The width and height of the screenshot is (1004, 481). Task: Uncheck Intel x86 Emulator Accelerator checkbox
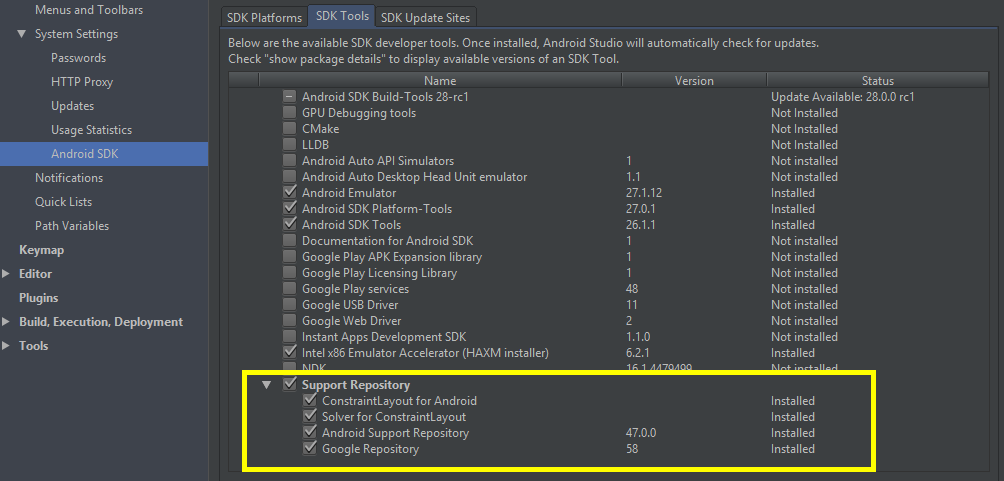(x=290, y=352)
